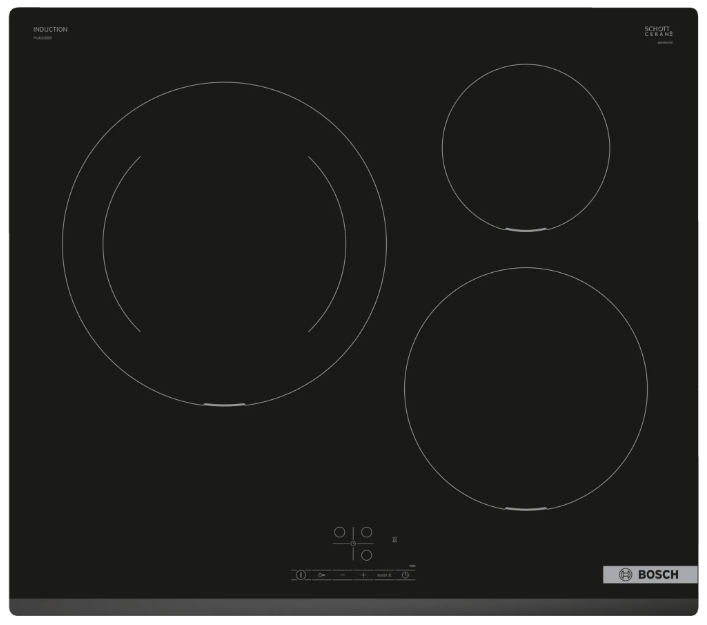Click the silver marker under the left zone
Viewport: 707px width, 625px height.
click(x=224, y=406)
